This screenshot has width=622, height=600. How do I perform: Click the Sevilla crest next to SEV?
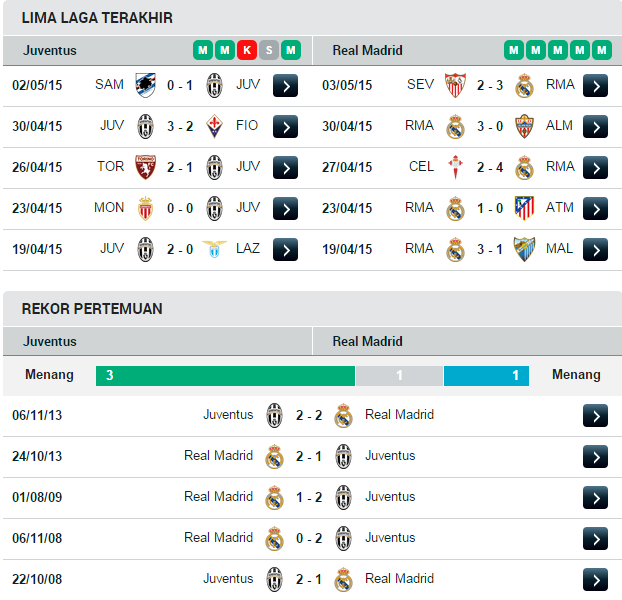click(455, 85)
